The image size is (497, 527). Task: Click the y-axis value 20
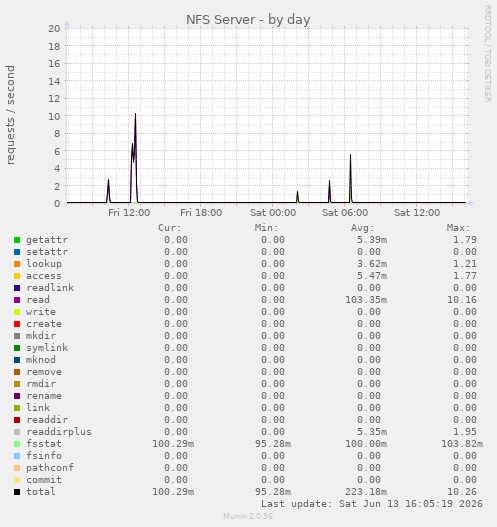tap(54, 29)
